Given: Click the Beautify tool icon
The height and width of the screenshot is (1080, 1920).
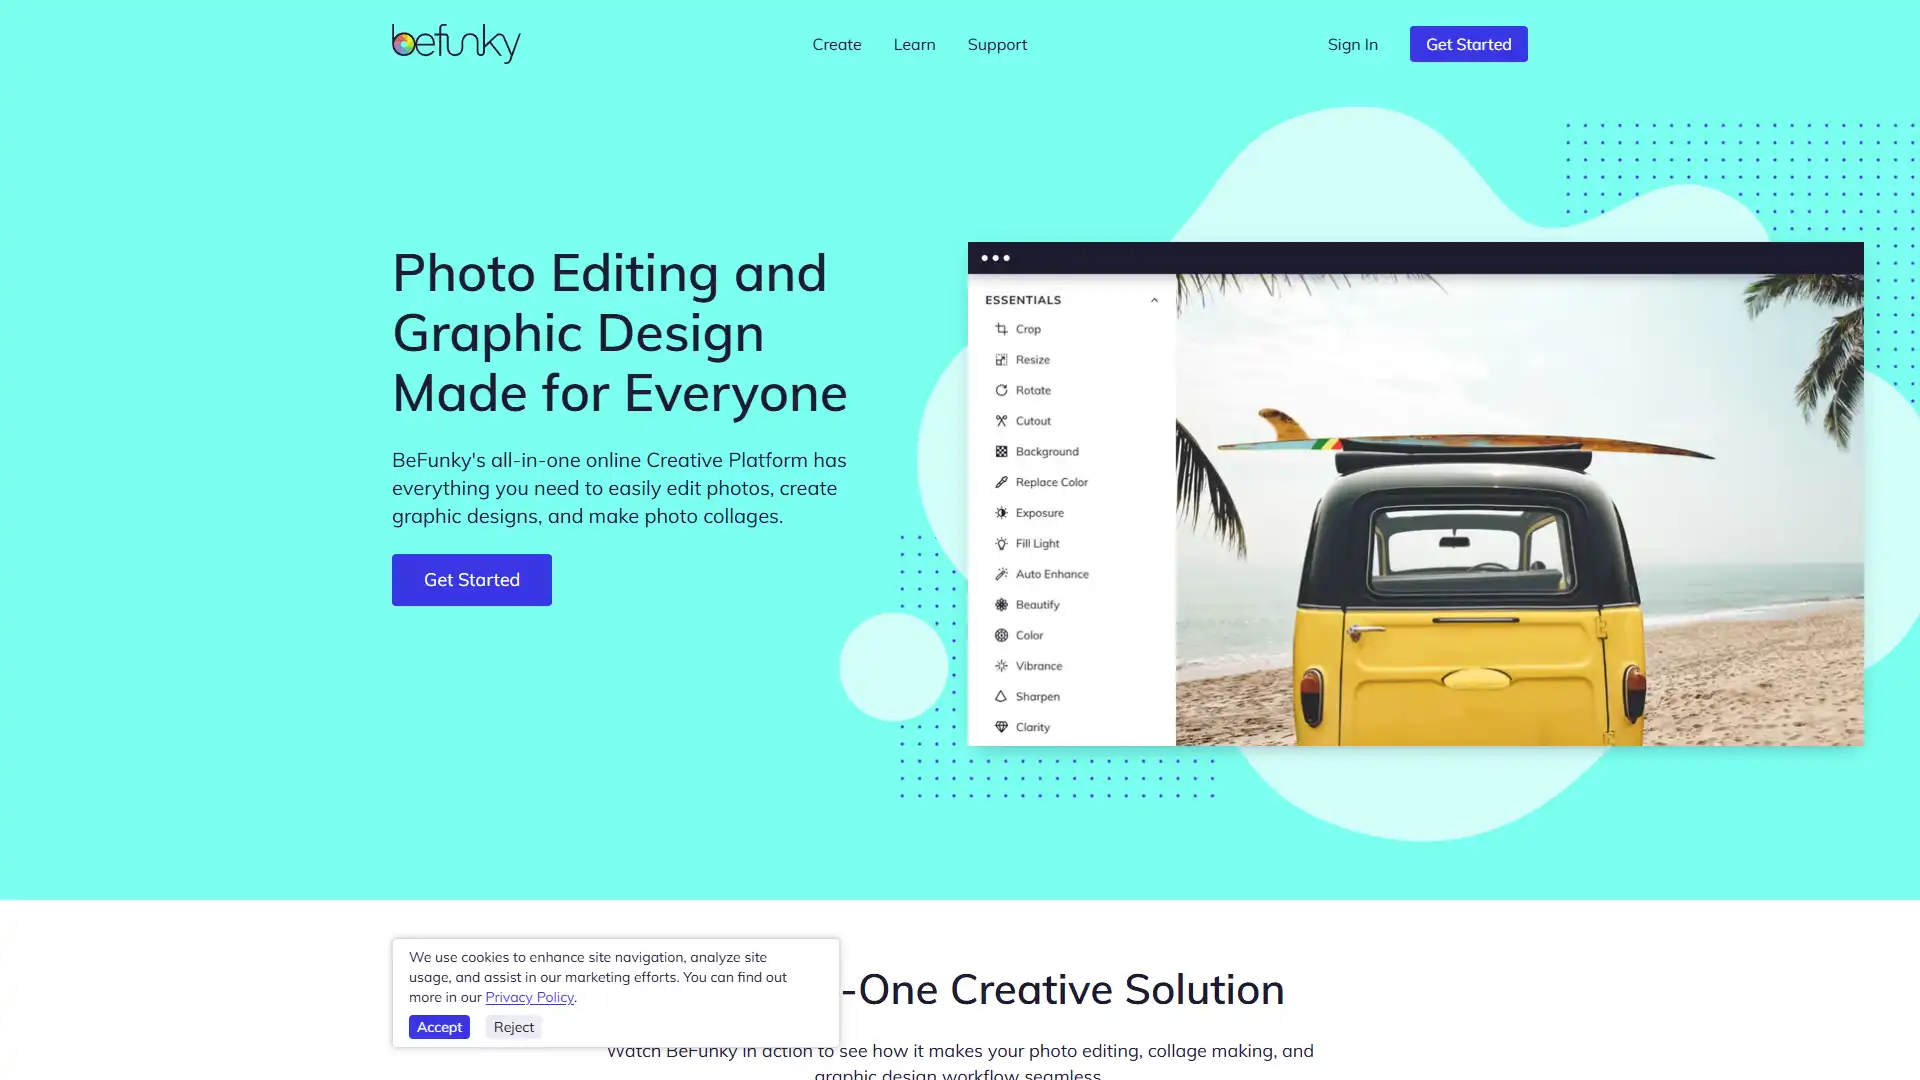Looking at the screenshot, I should click(x=1001, y=603).
